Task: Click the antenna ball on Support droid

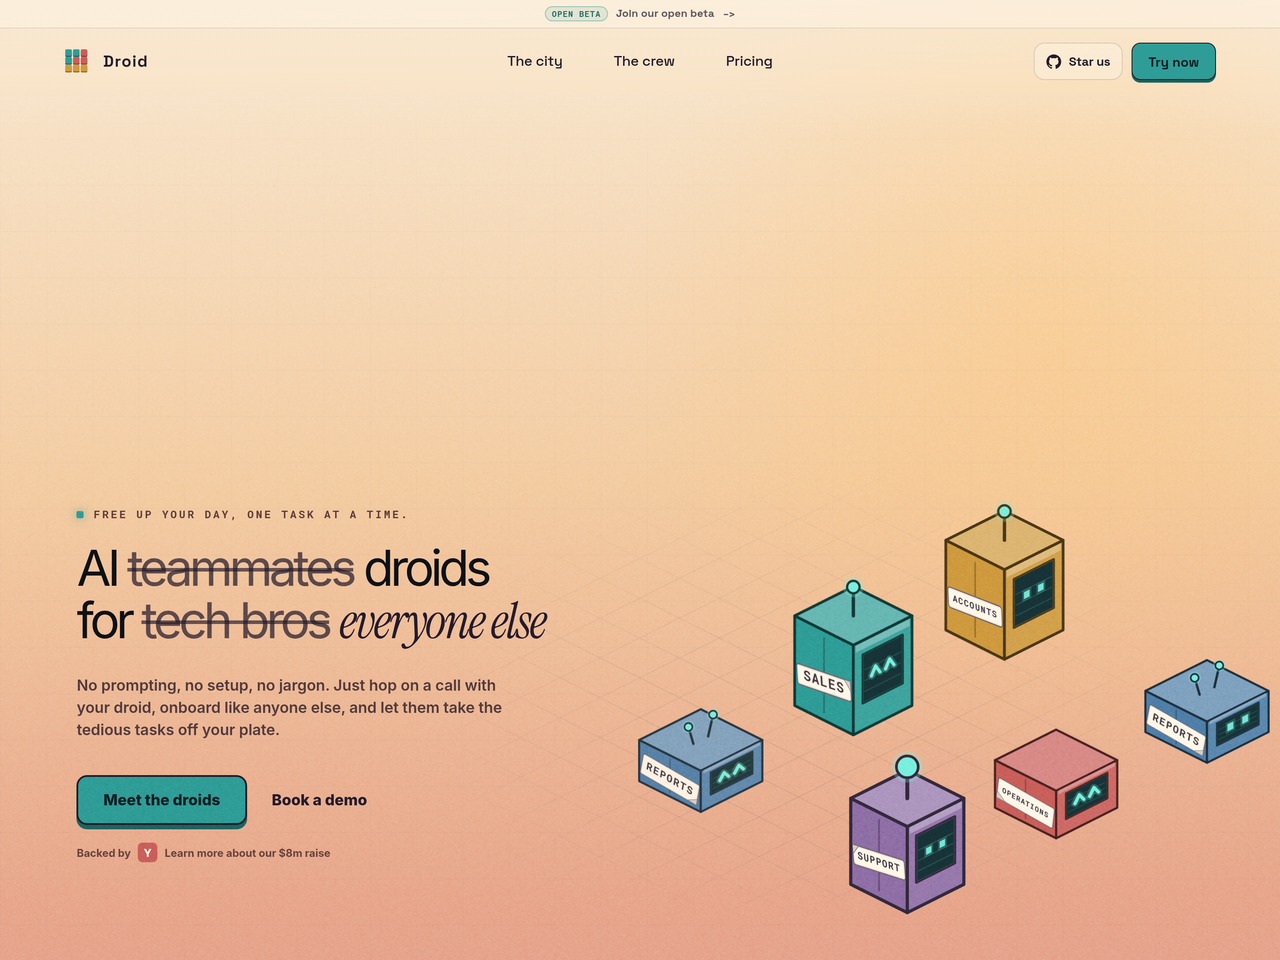Action: coord(907,767)
